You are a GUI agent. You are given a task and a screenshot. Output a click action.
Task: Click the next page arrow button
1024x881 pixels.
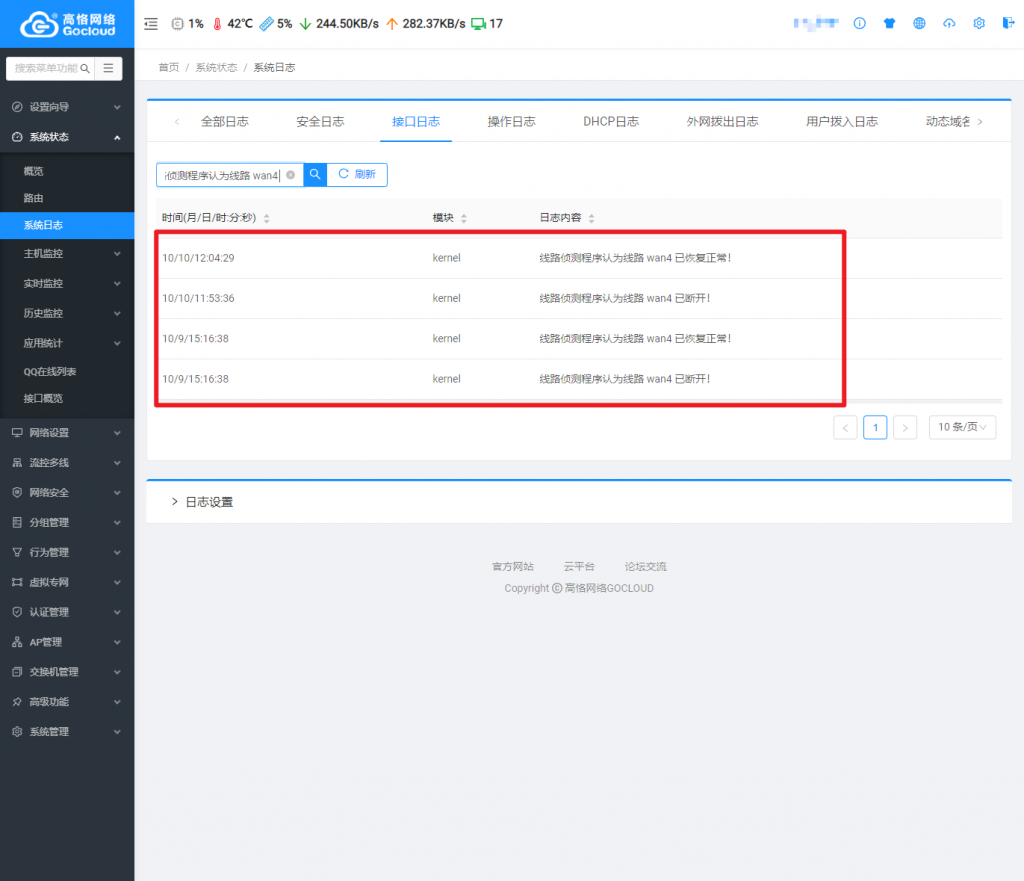[x=905, y=428]
